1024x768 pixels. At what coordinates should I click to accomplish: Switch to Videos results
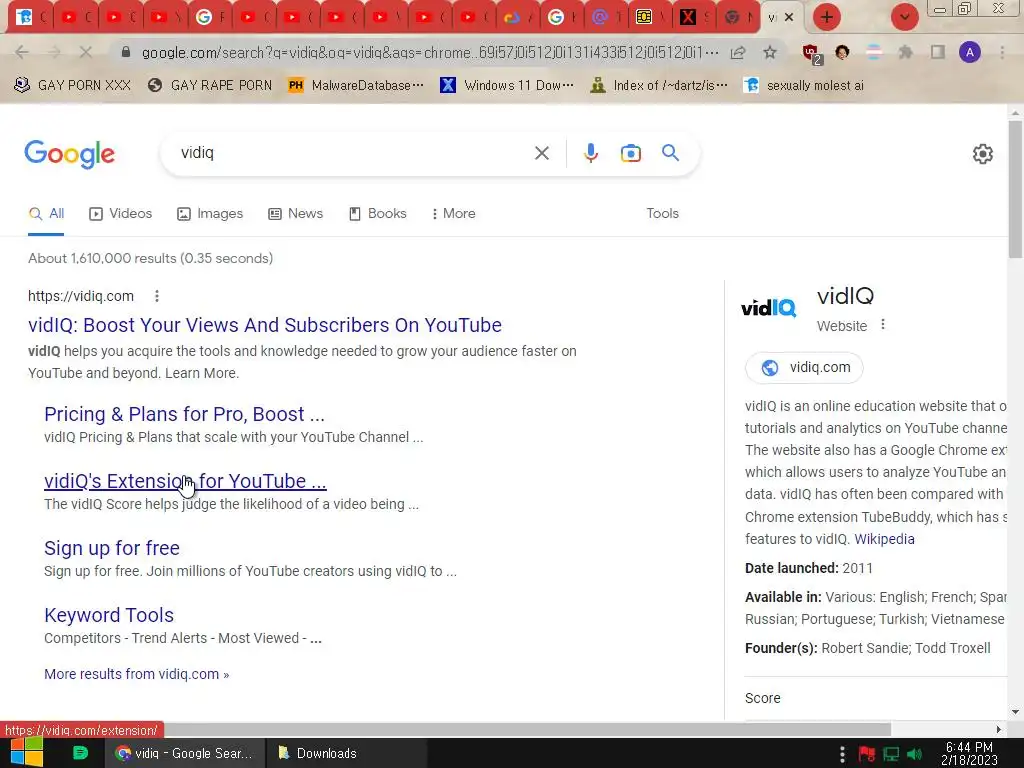point(121,214)
